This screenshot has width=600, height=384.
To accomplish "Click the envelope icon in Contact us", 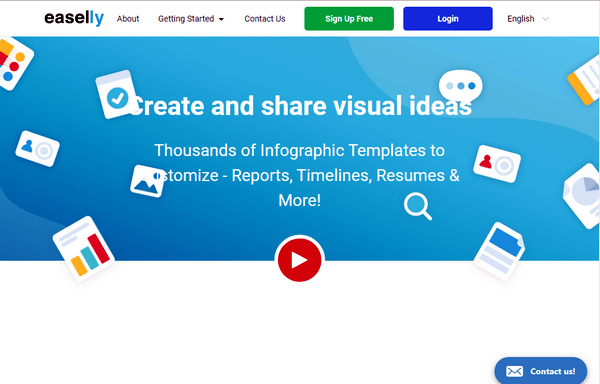I will tap(514, 371).
